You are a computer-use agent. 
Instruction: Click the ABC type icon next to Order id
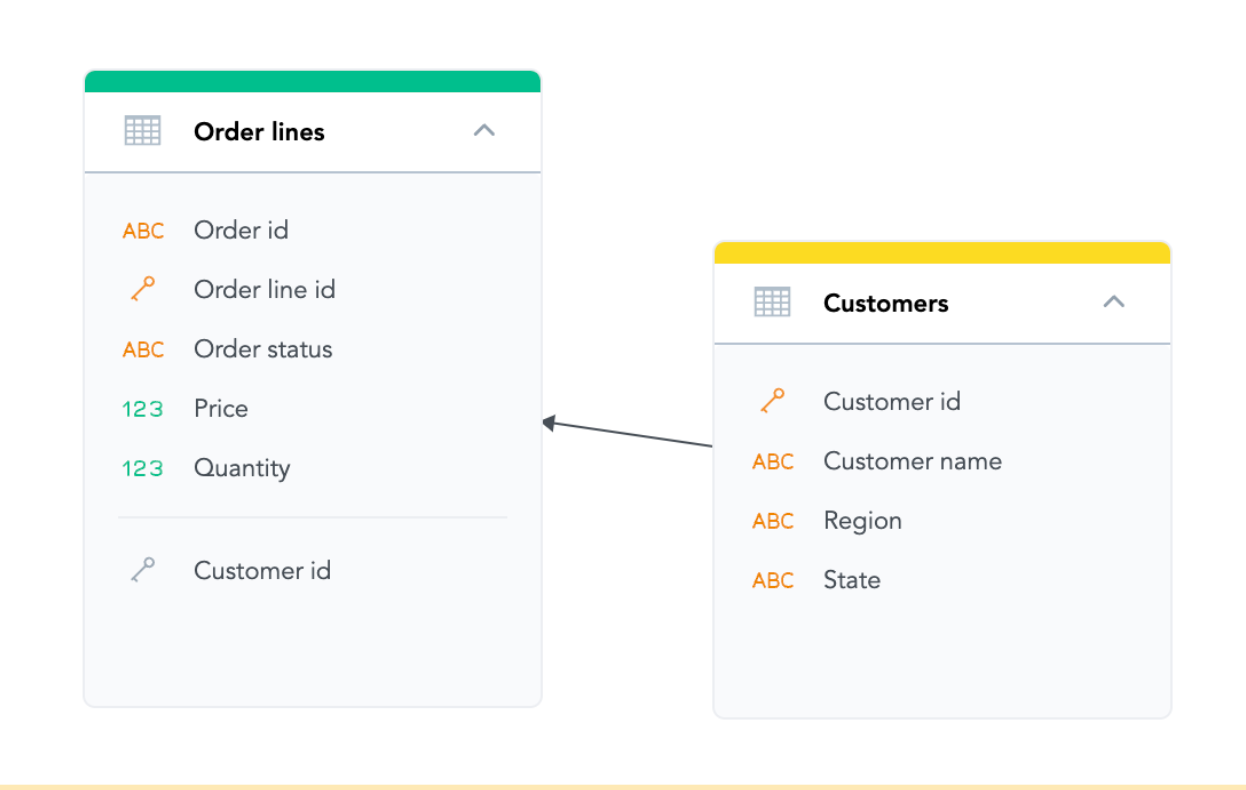[143, 230]
